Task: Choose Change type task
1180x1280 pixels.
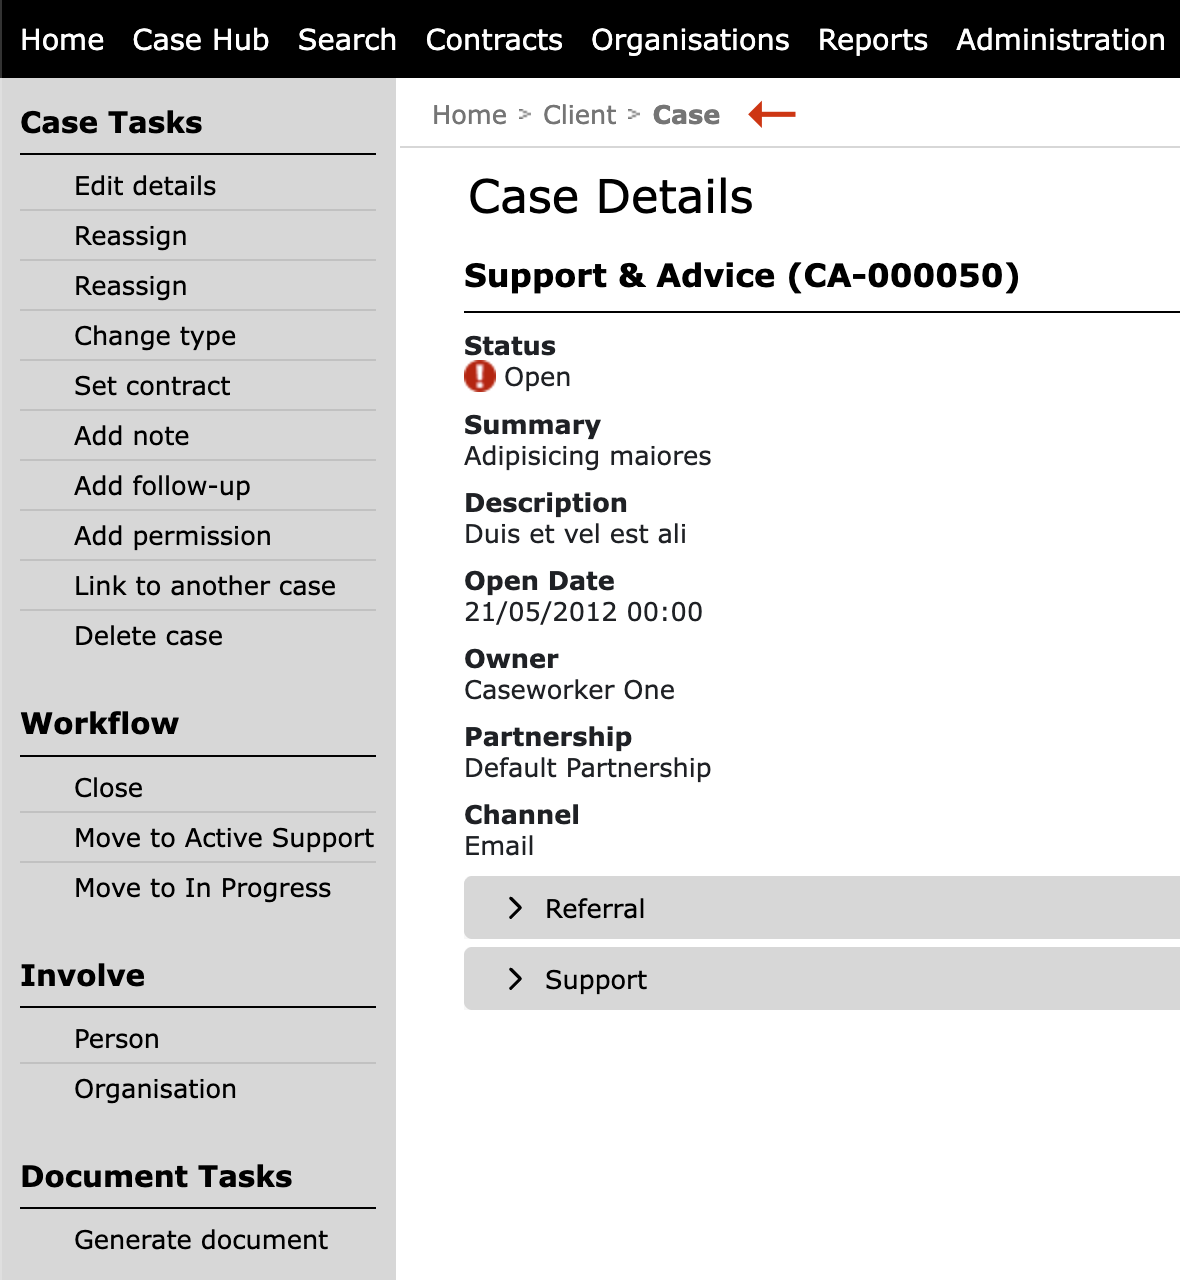Action: coord(155,336)
